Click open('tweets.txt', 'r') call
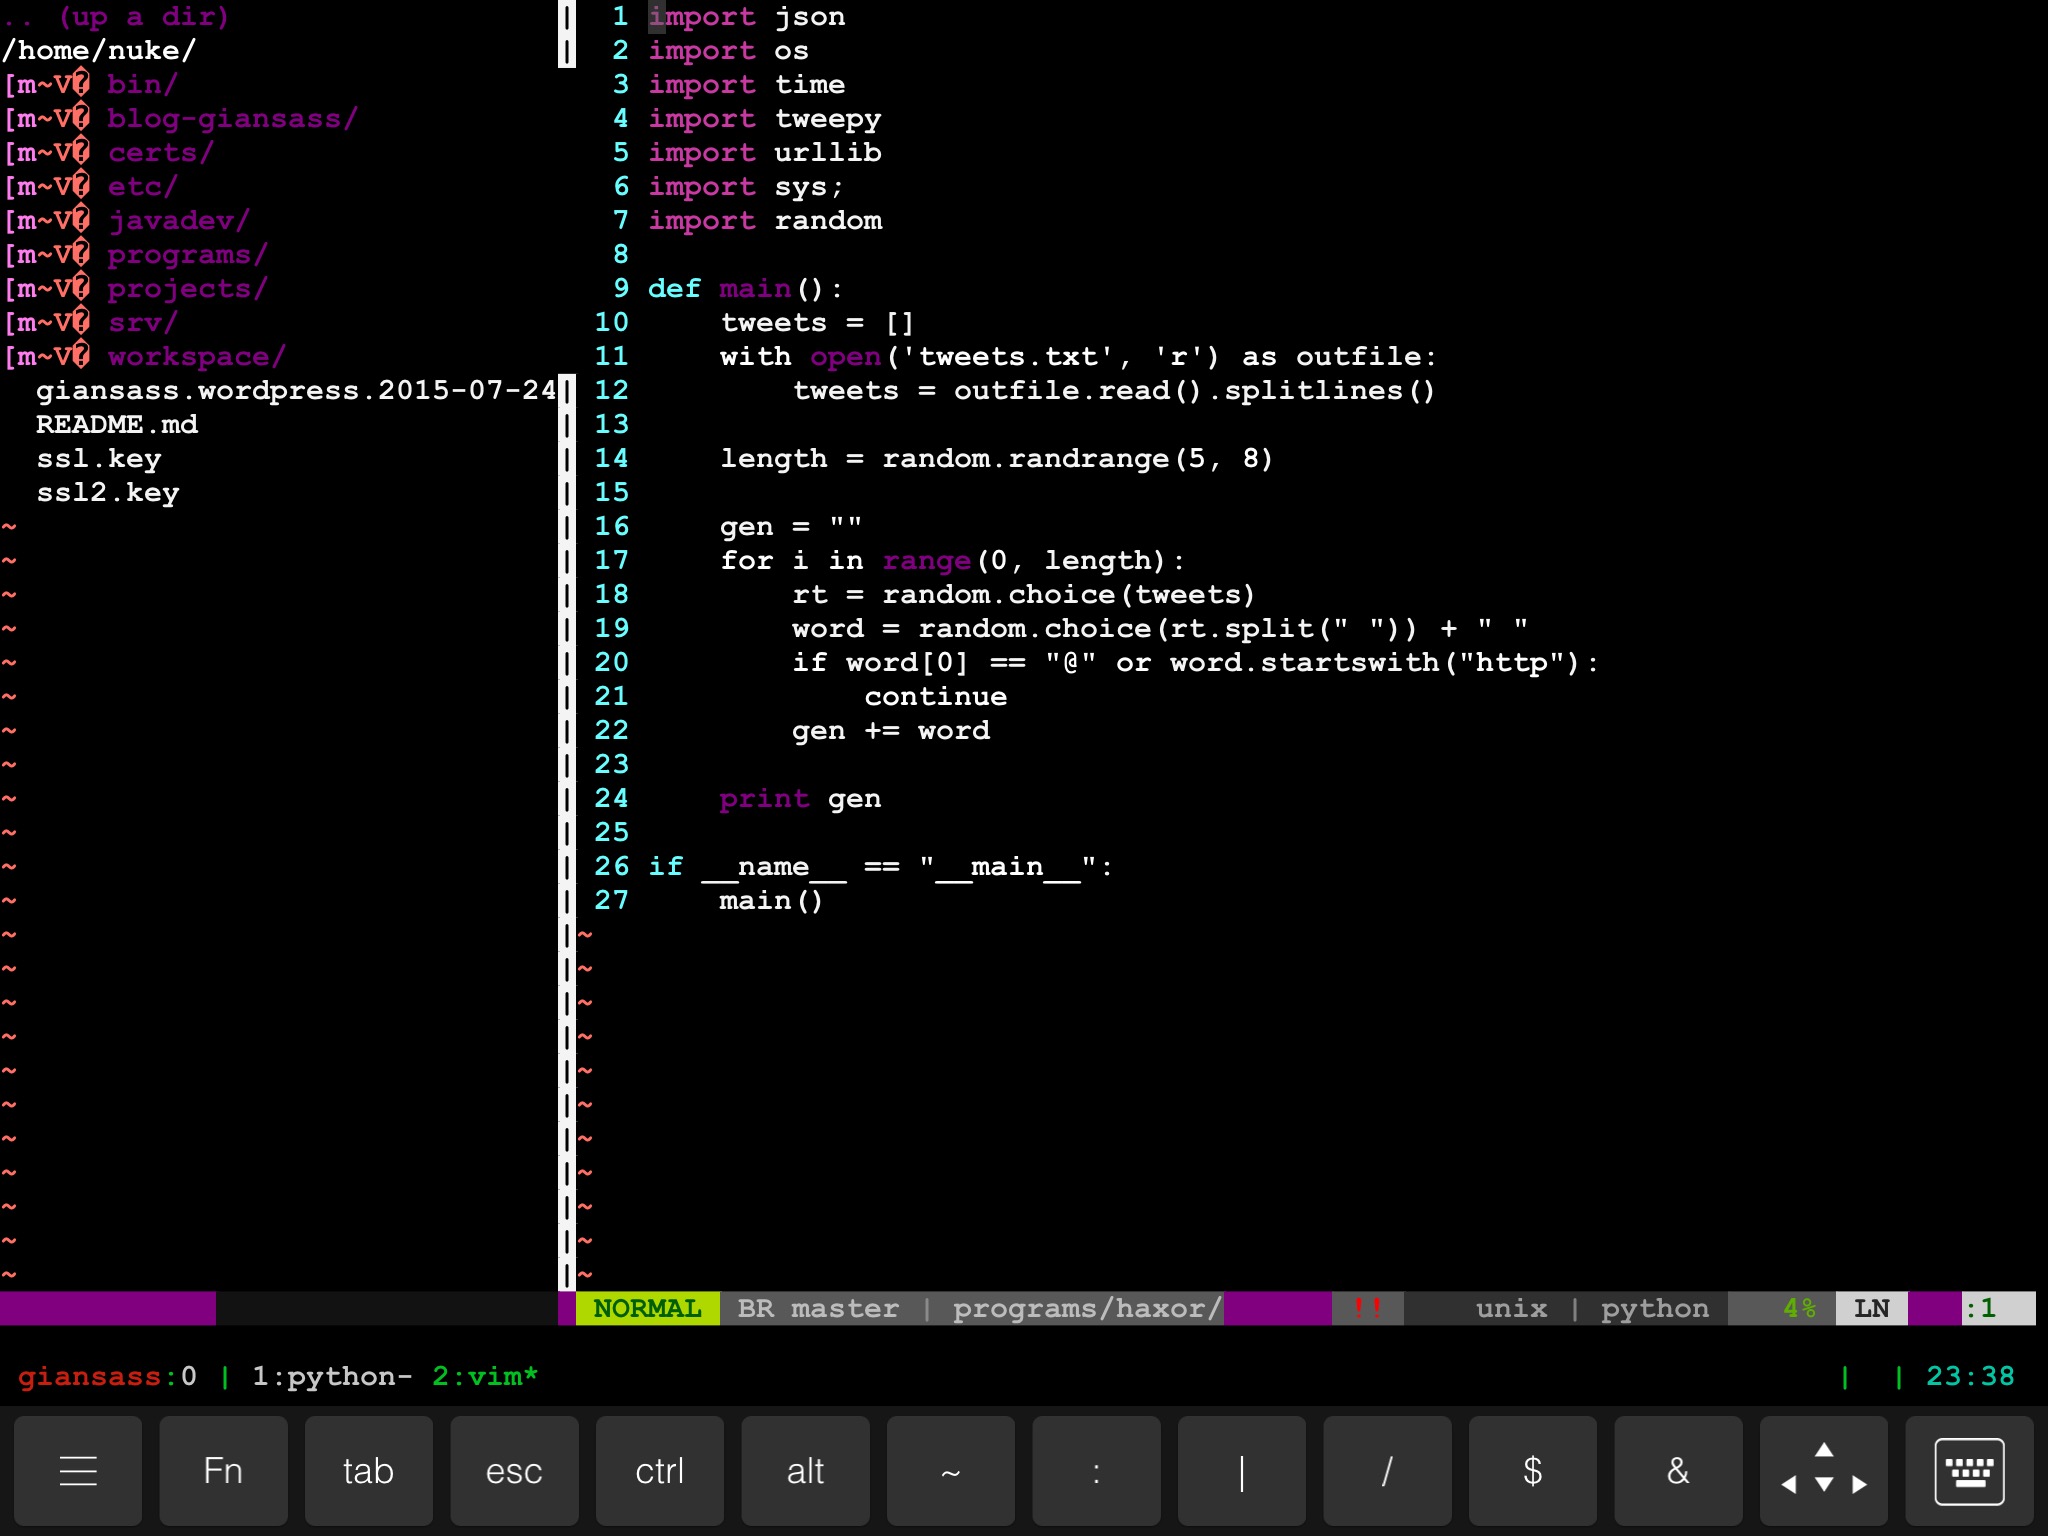The width and height of the screenshot is (2048, 1536). coord(1015,357)
